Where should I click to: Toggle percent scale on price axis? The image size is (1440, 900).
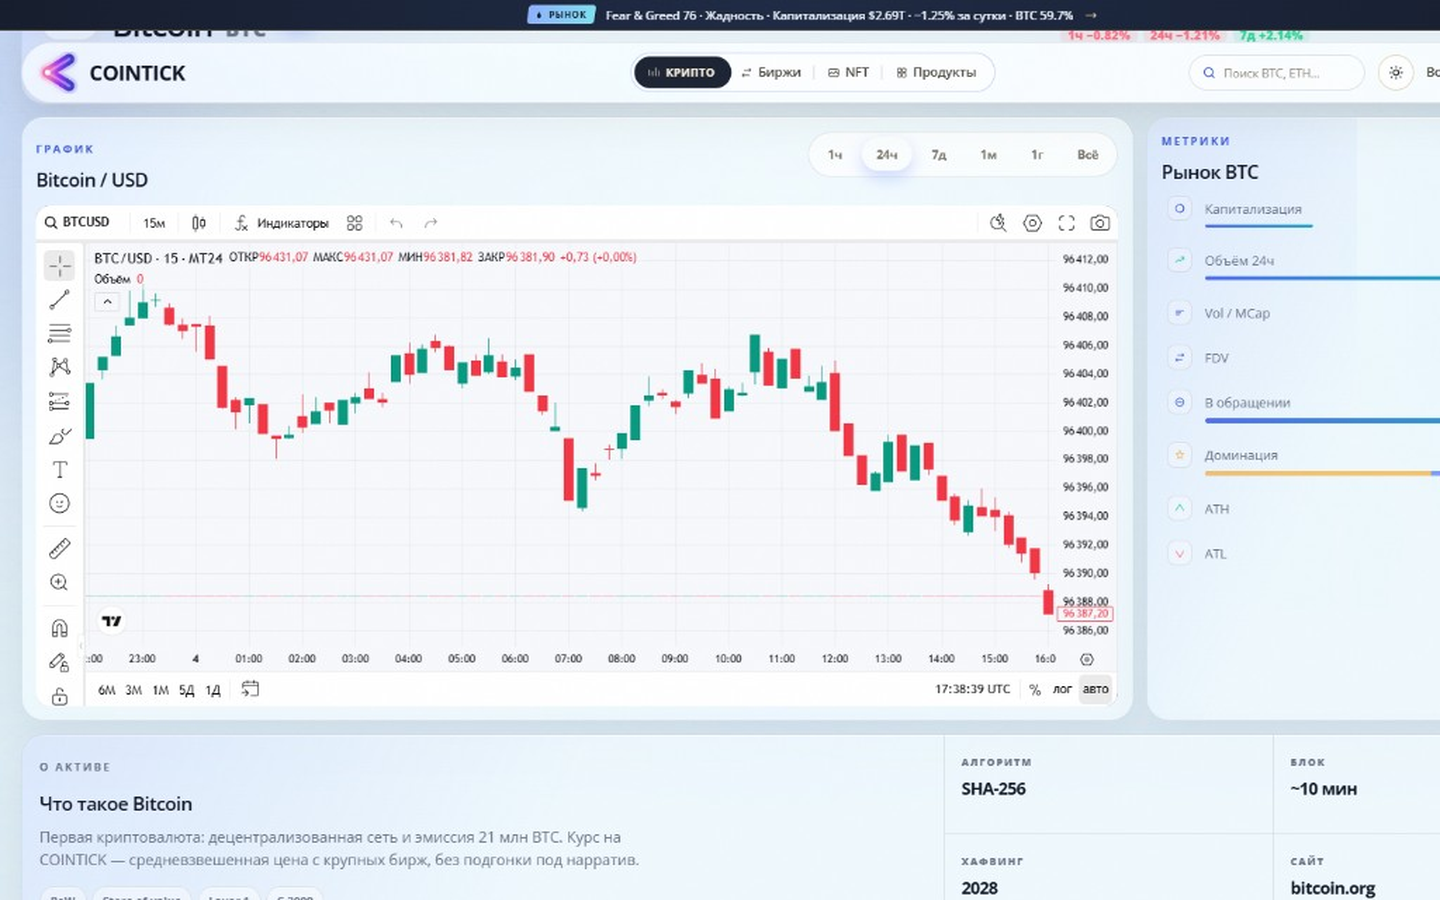click(x=1035, y=689)
